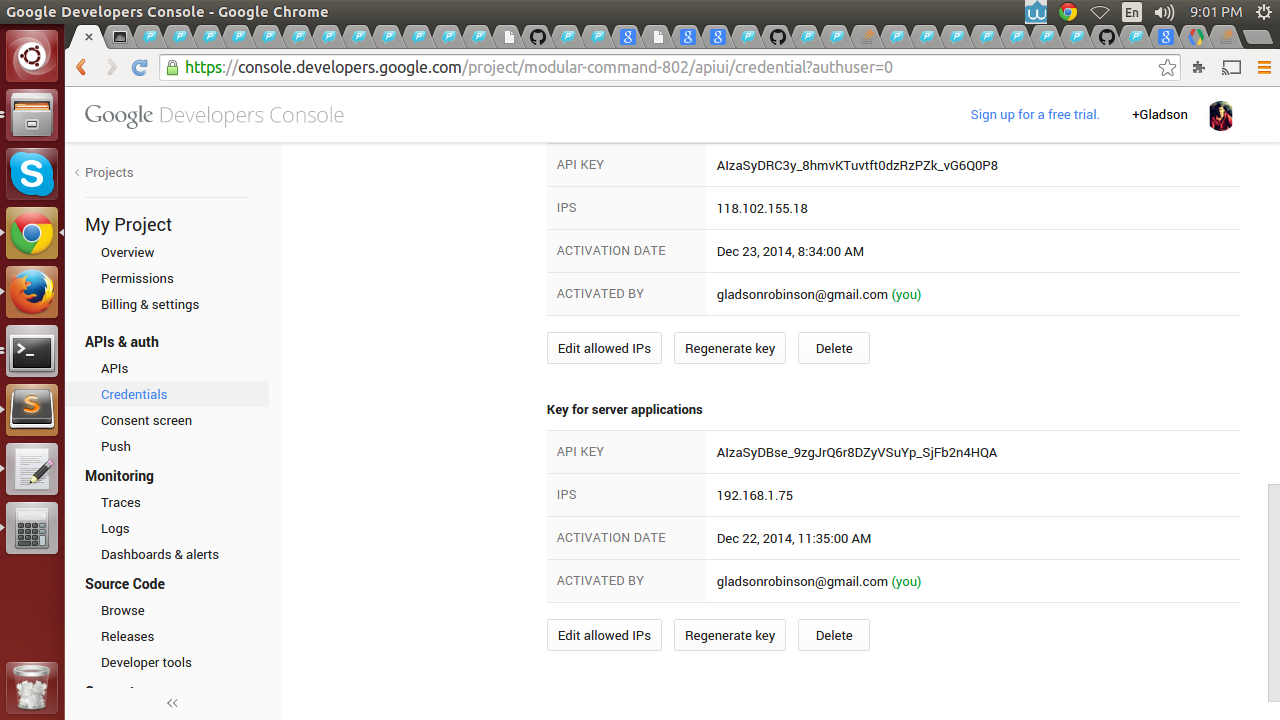Launch Firefox from the dock
Image resolution: width=1280 pixels, height=720 pixels.
pyautogui.click(x=32, y=292)
